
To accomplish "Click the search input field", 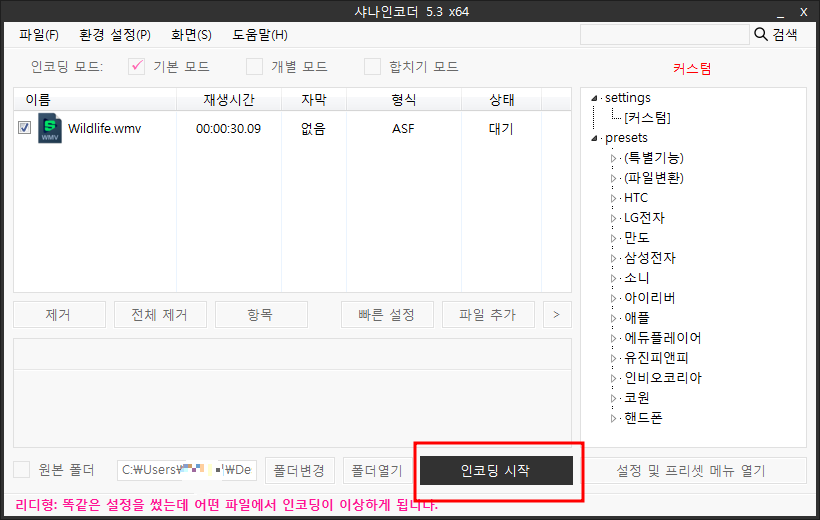I will coord(665,35).
